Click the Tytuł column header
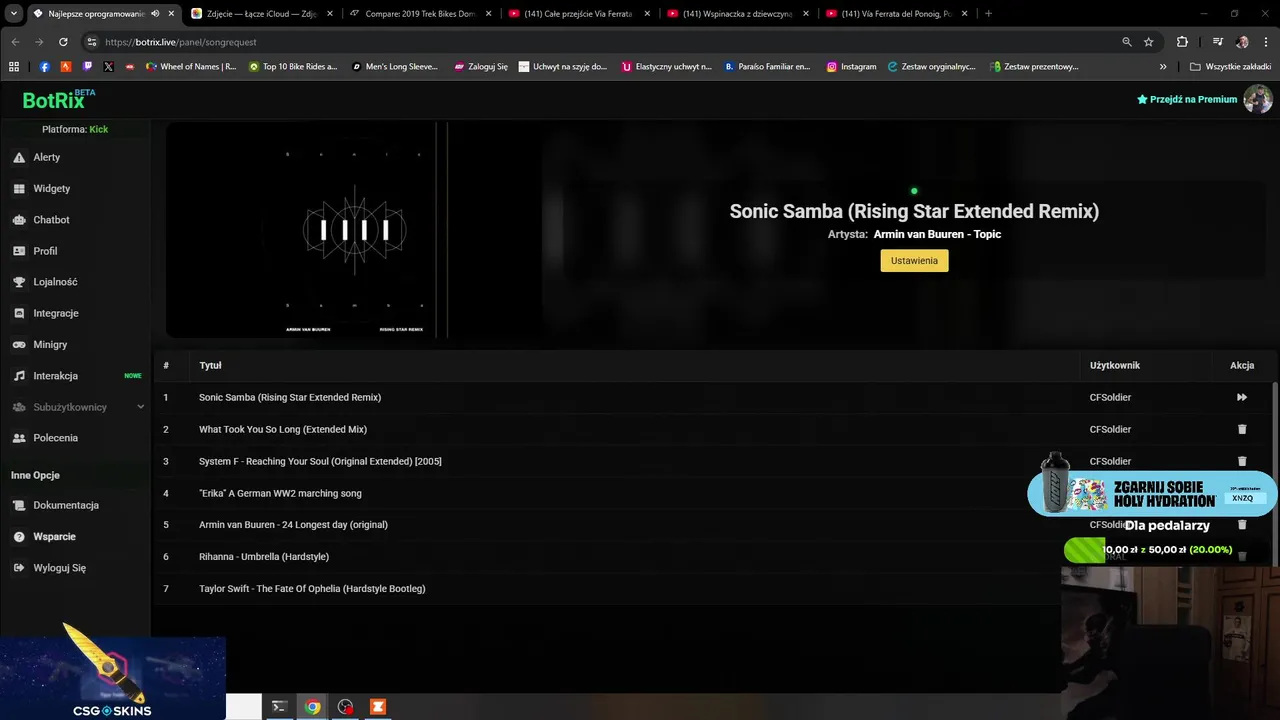 point(210,365)
